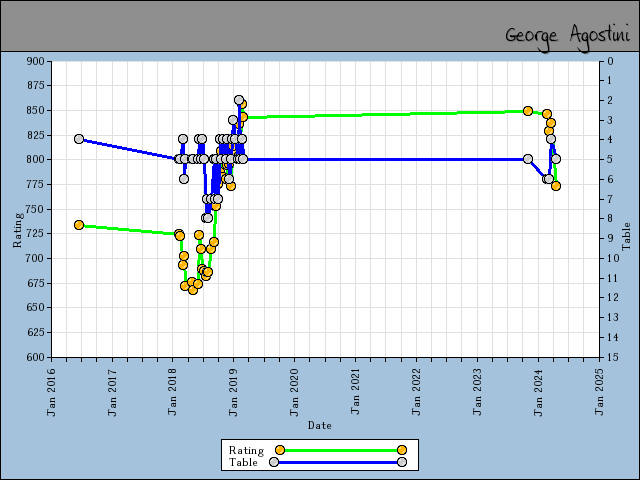Click the 10 table axis value
The width and height of the screenshot is (640, 480).
point(613,258)
